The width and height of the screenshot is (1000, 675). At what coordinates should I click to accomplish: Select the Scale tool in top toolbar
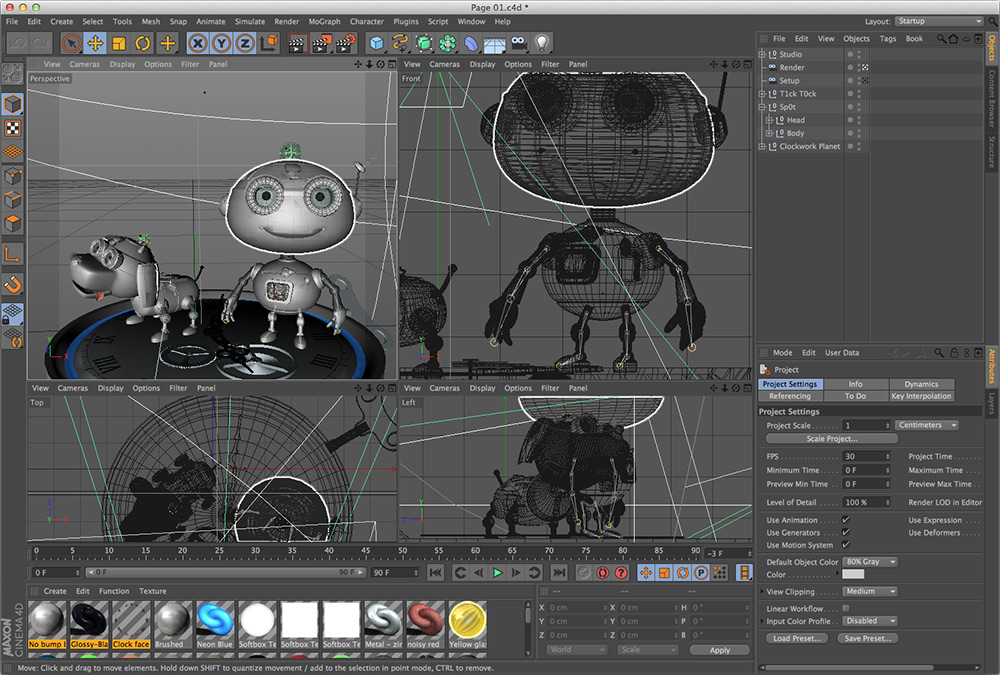pos(119,43)
